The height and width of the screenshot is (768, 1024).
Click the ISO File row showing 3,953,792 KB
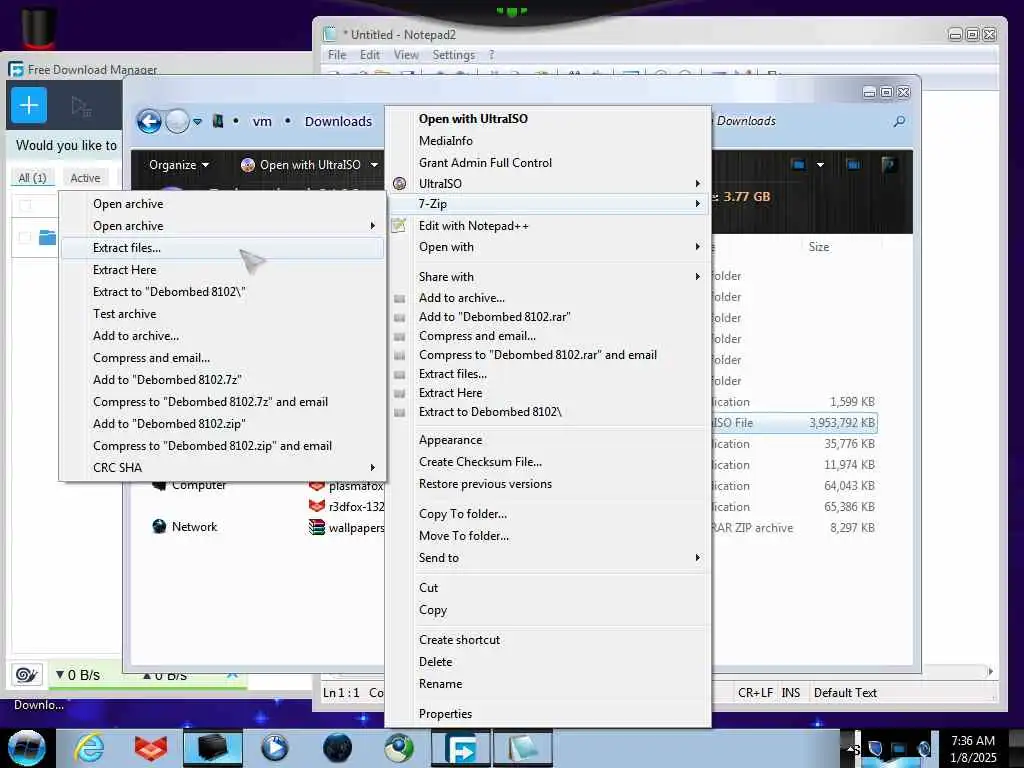[794, 423]
